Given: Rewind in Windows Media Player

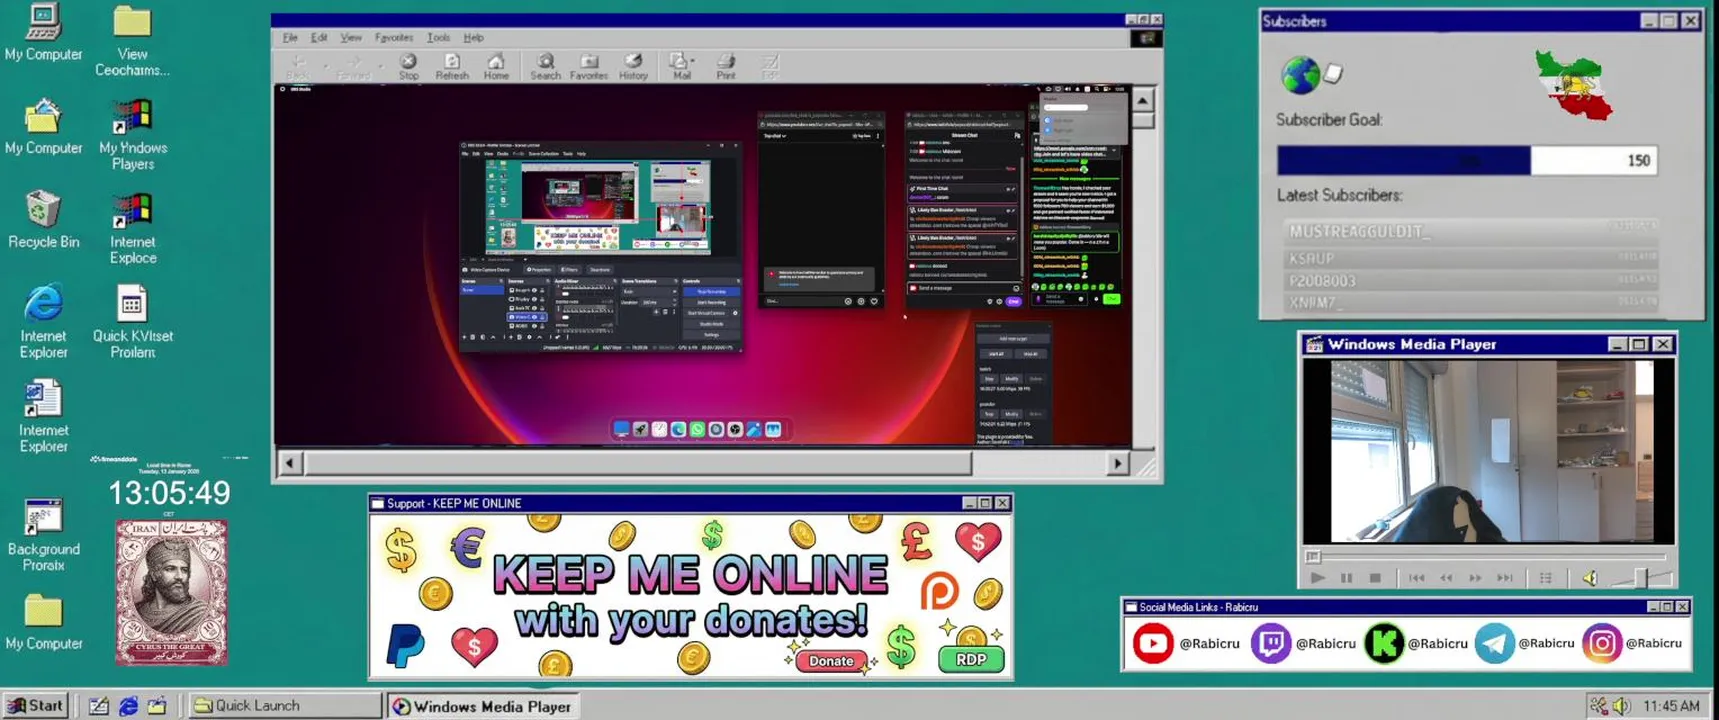Looking at the screenshot, I should pos(1446,578).
